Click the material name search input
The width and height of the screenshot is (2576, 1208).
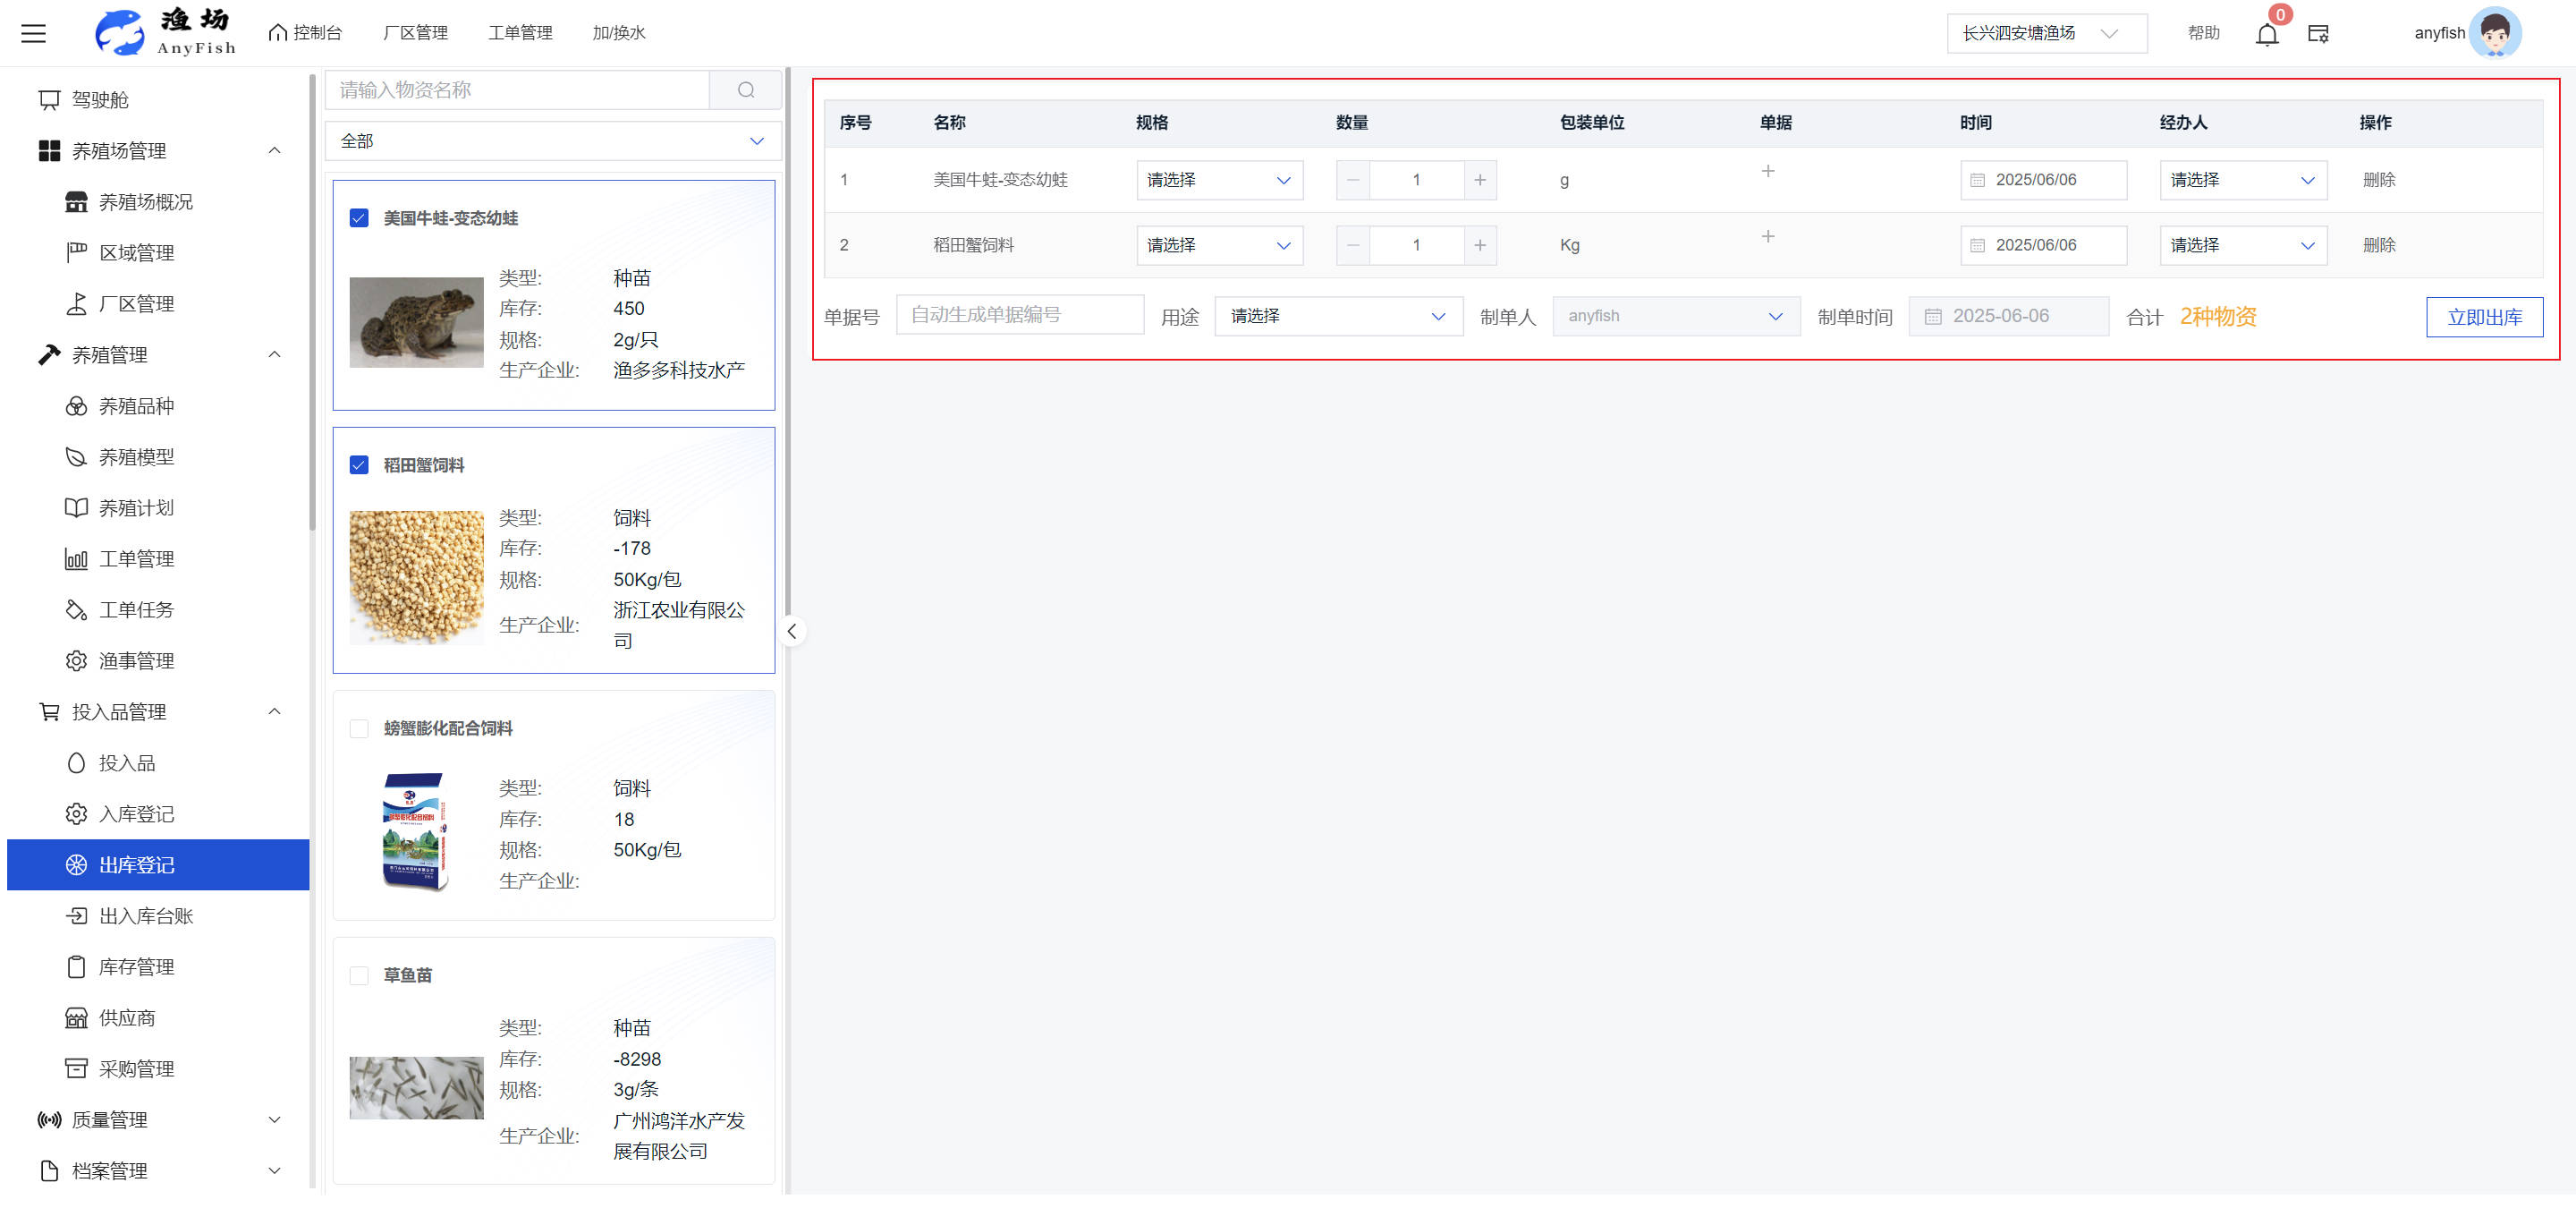[x=517, y=90]
